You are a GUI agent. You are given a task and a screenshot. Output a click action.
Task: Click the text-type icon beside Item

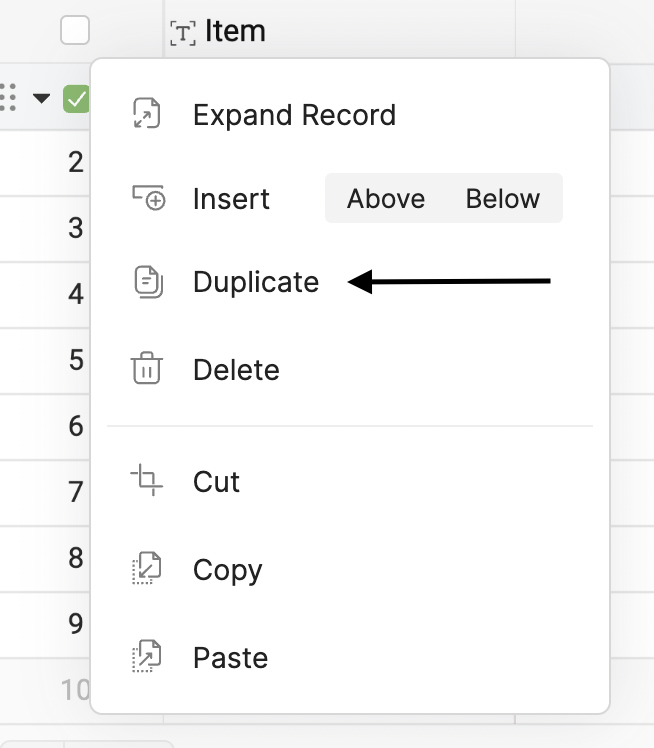tap(183, 33)
